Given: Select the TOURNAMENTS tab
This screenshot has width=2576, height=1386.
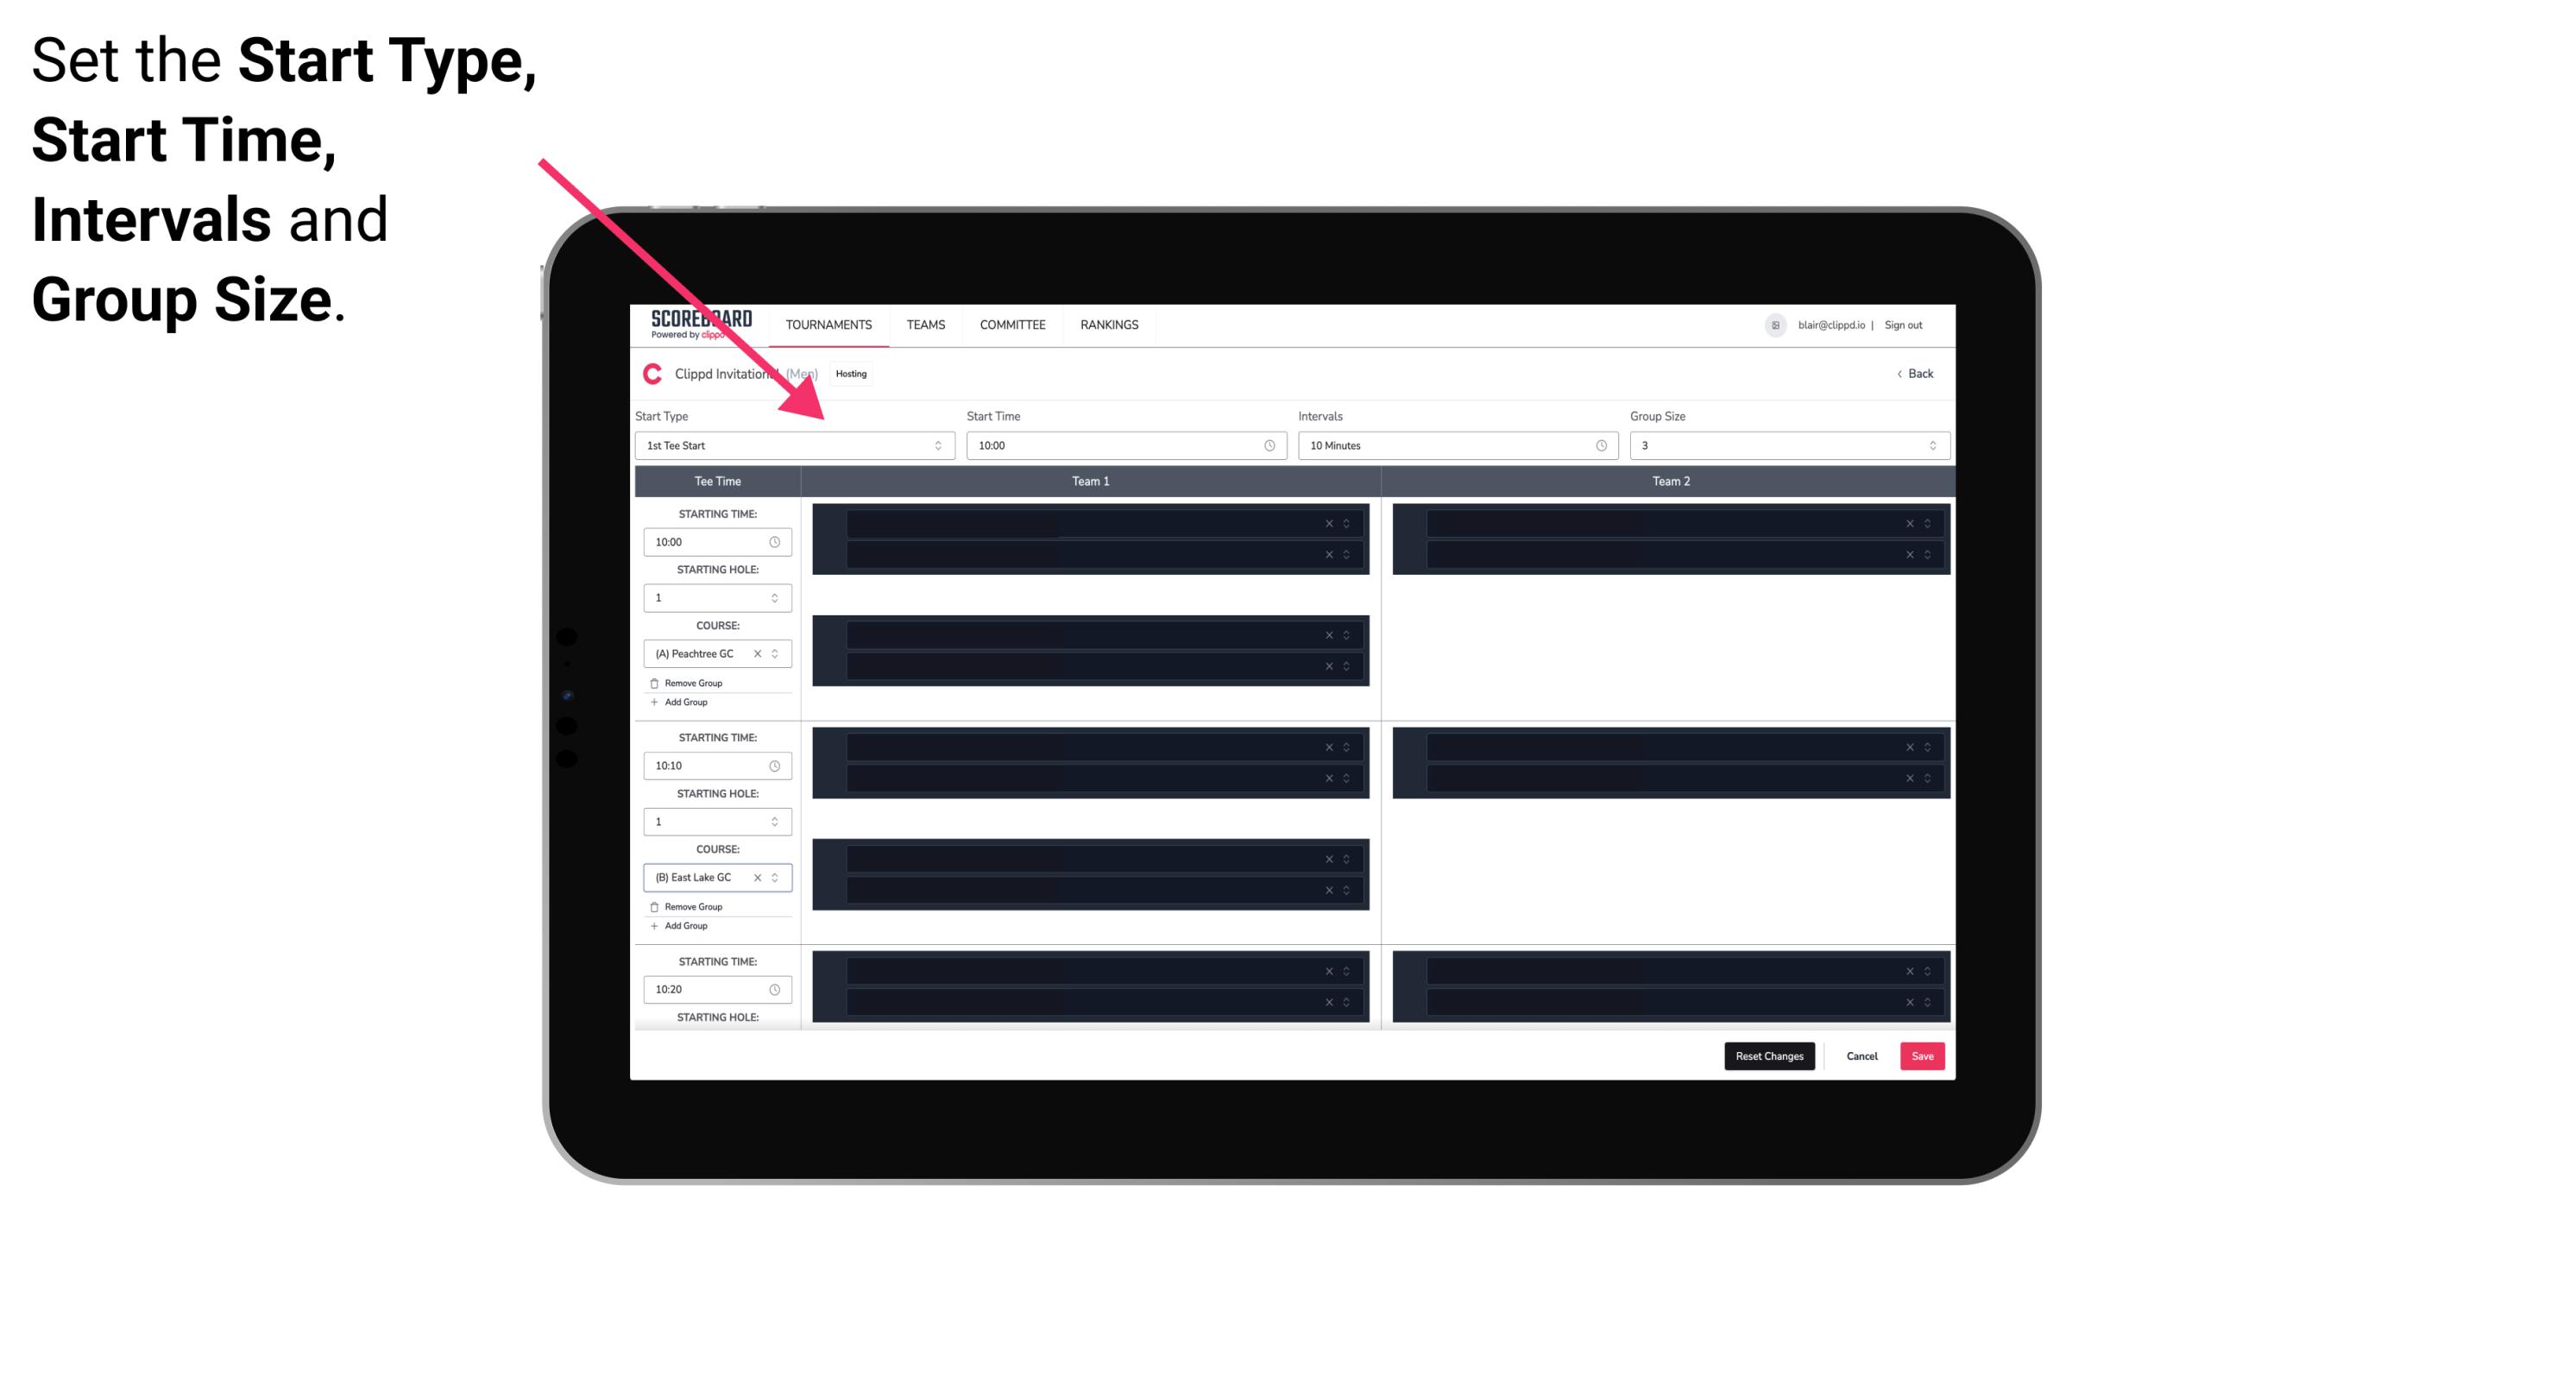Looking at the screenshot, I should tap(828, 324).
